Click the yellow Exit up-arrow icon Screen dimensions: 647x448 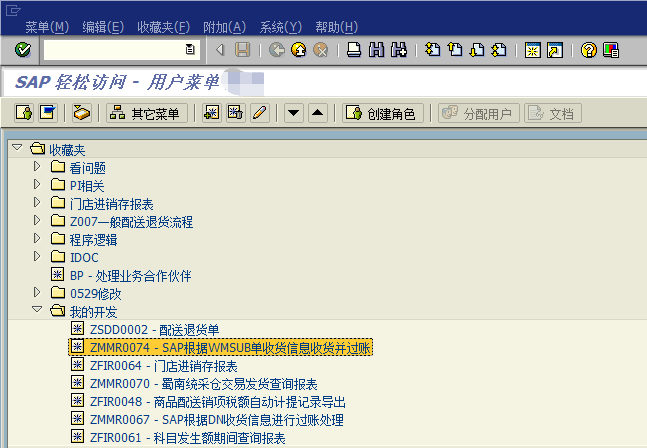pos(299,50)
